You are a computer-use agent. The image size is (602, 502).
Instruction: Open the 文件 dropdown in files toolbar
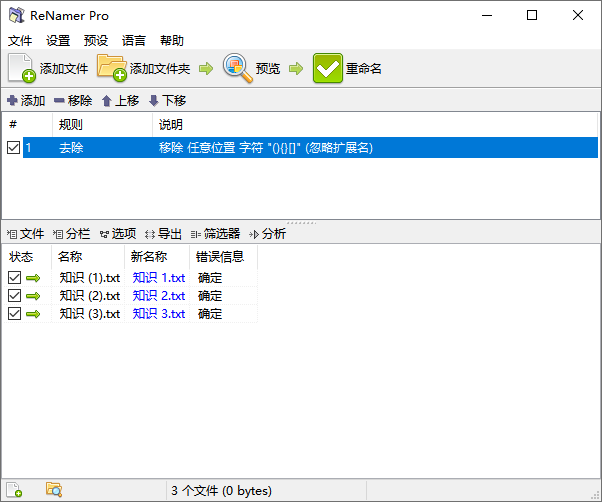click(x=26, y=234)
